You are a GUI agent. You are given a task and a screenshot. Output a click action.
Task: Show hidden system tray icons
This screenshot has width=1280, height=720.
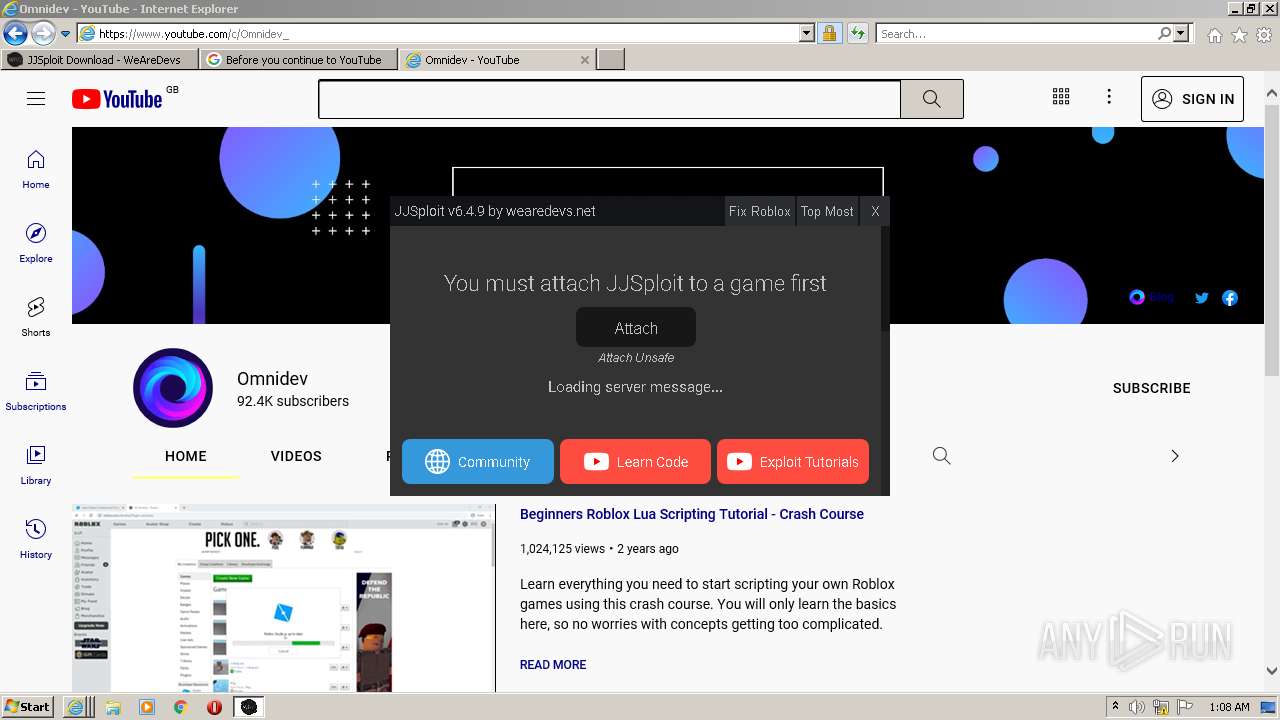[x=1114, y=707]
